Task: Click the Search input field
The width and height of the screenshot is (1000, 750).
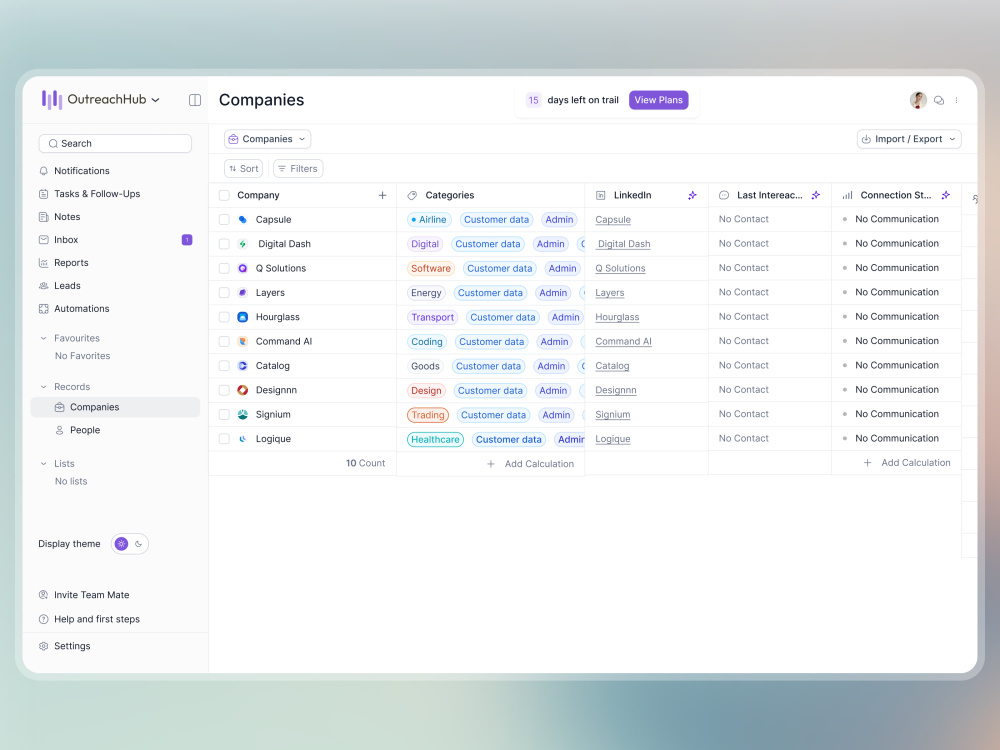Action: [115, 143]
